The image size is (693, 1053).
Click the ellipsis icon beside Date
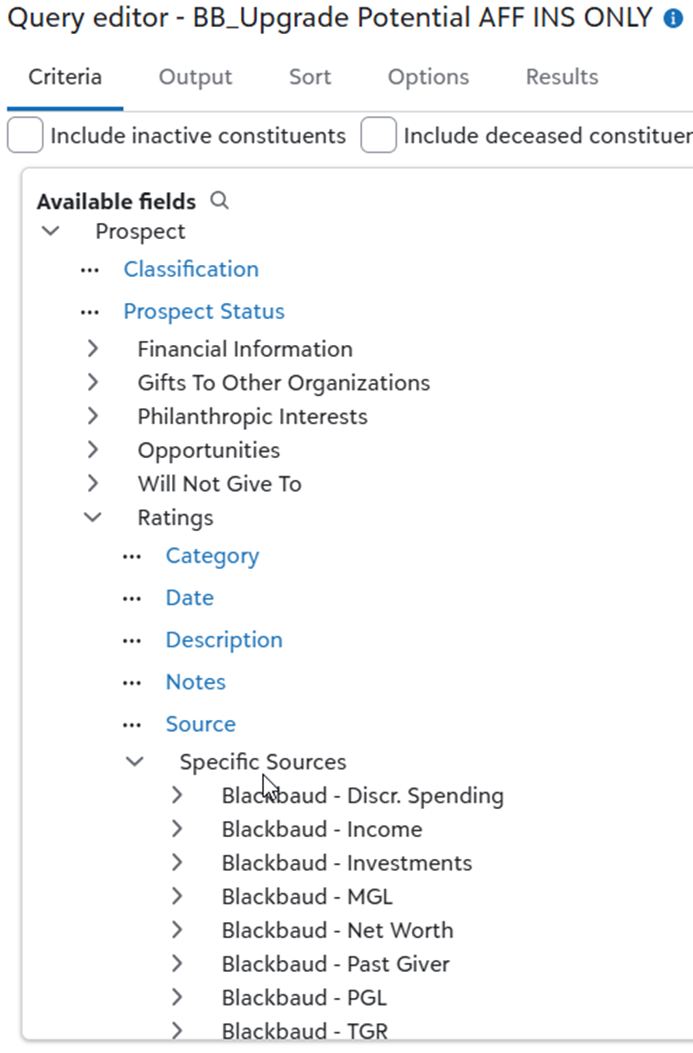coord(132,599)
